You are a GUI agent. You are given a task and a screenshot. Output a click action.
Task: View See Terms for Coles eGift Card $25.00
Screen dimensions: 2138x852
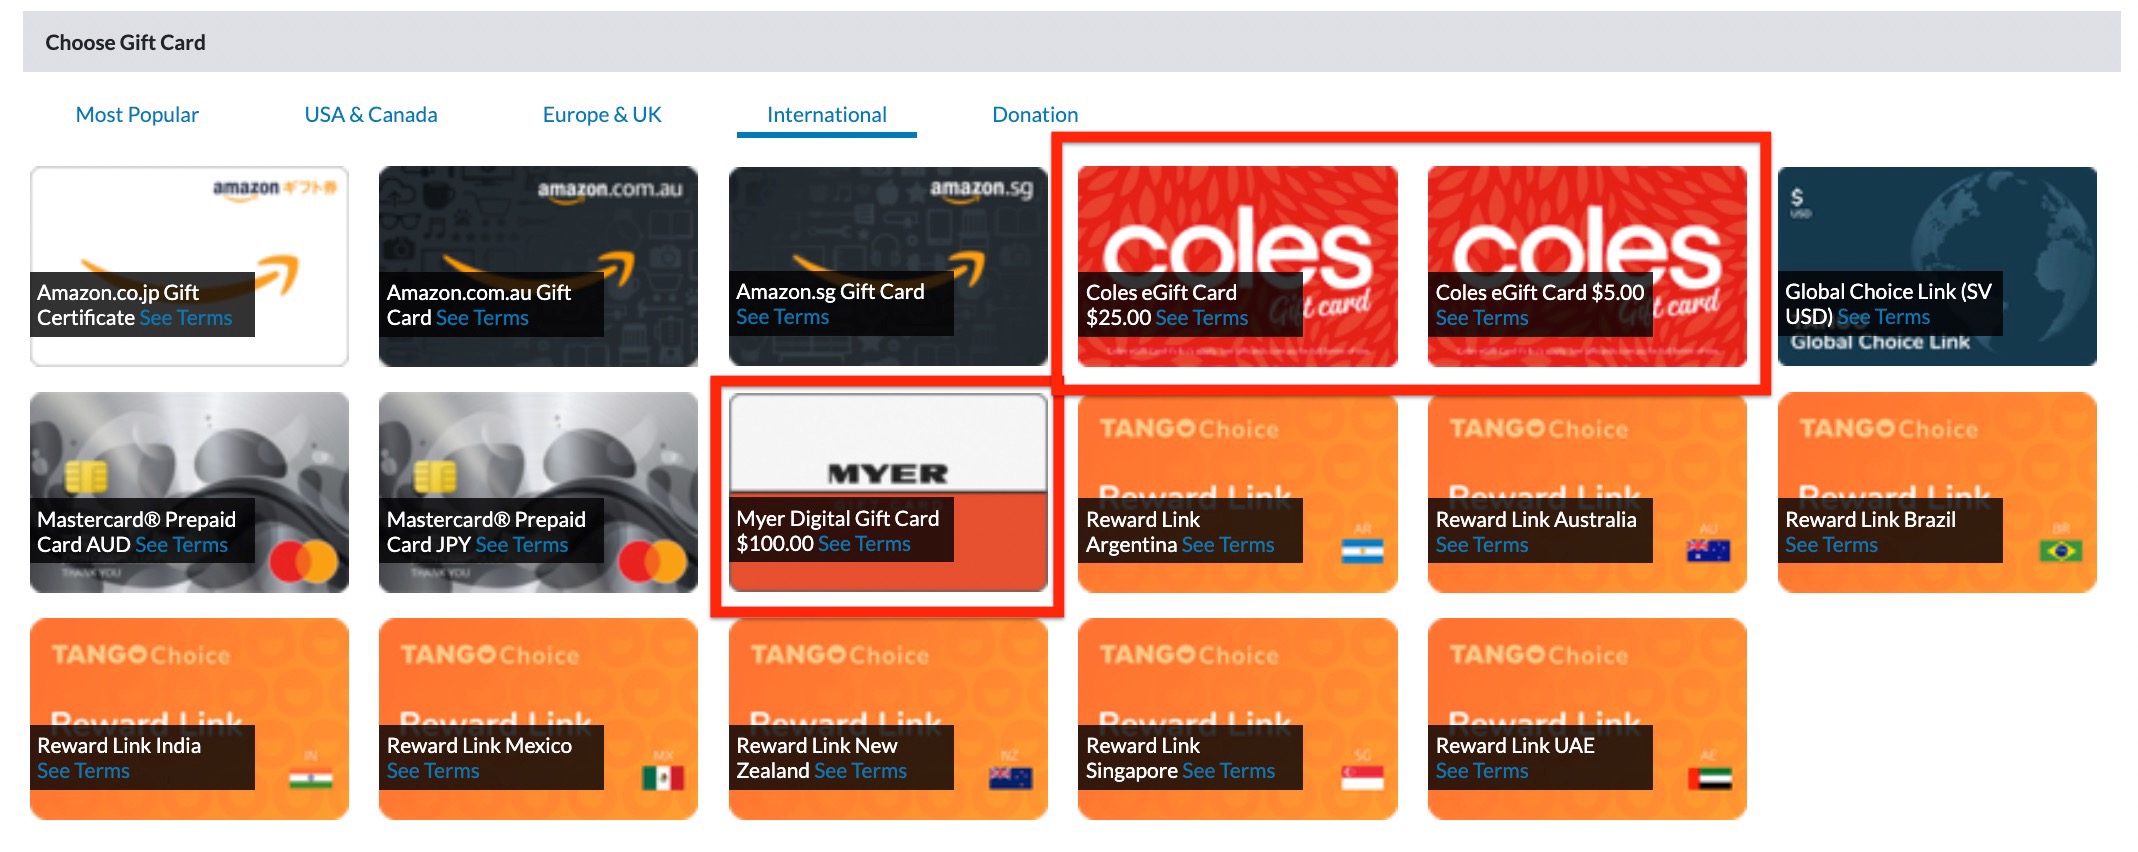[x=1202, y=318]
